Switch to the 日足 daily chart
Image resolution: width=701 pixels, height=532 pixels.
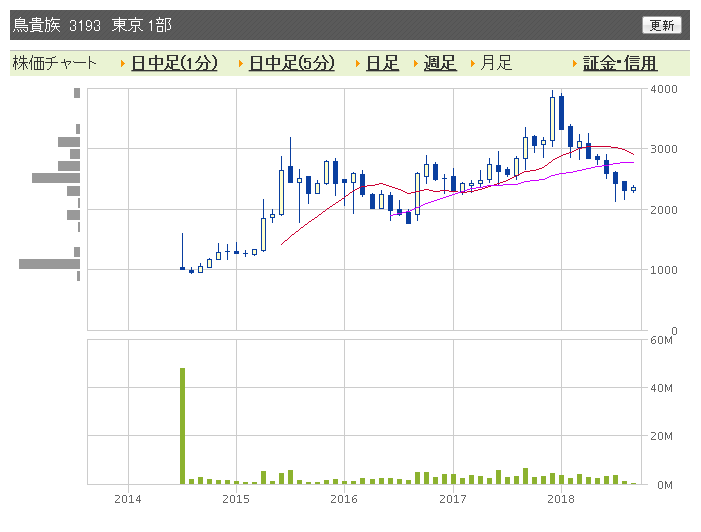click(x=382, y=63)
